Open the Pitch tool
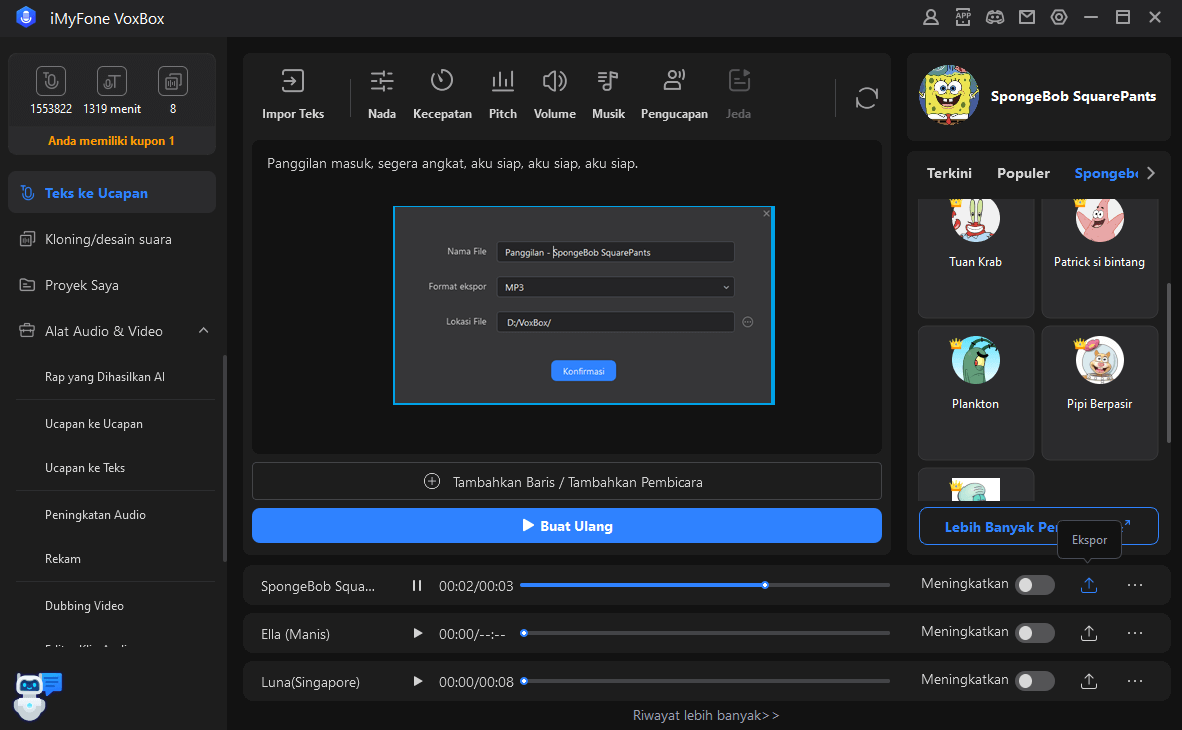The height and width of the screenshot is (730, 1182). pos(503,94)
